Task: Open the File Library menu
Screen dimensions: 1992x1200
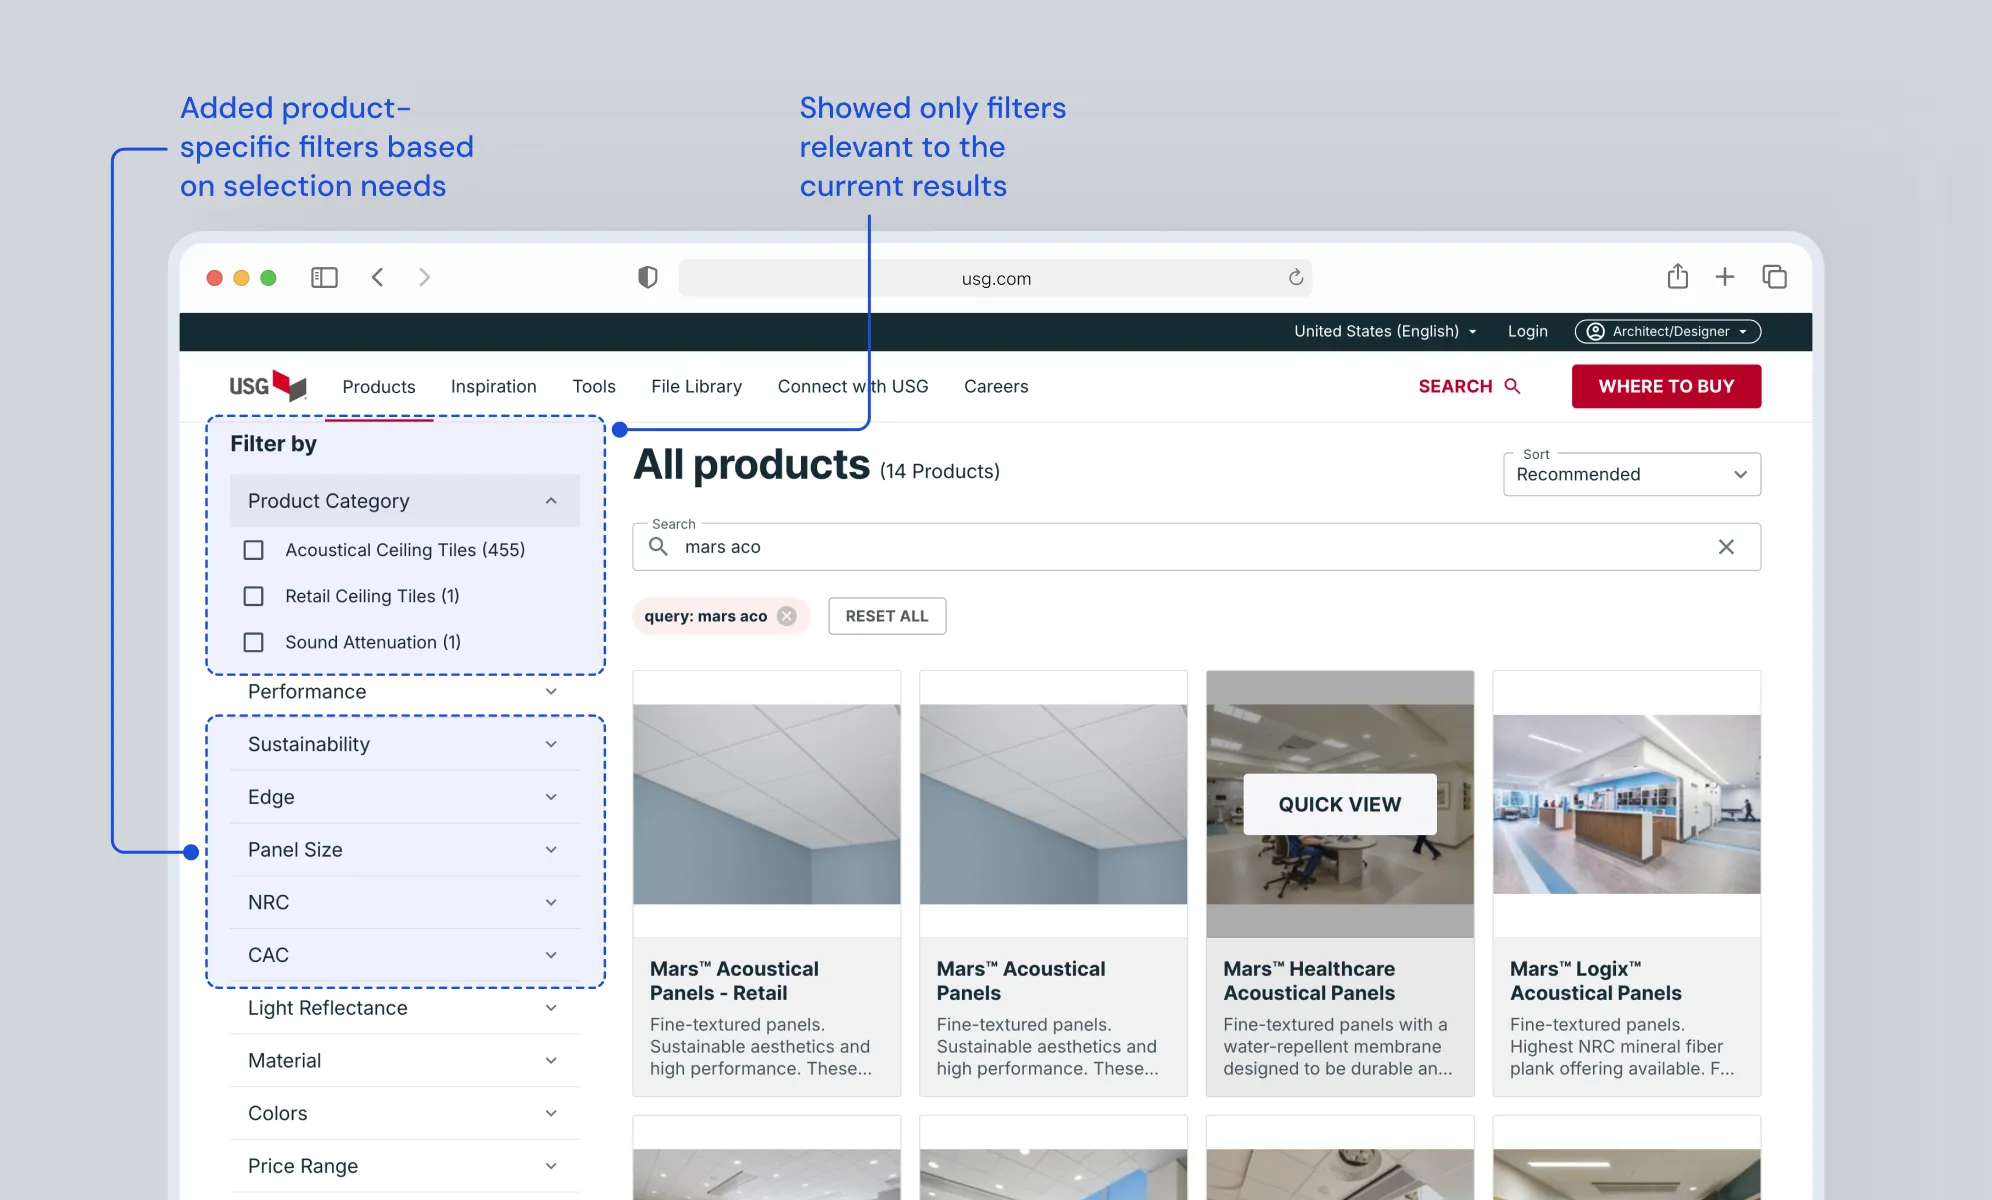Action: [x=696, y=386]
